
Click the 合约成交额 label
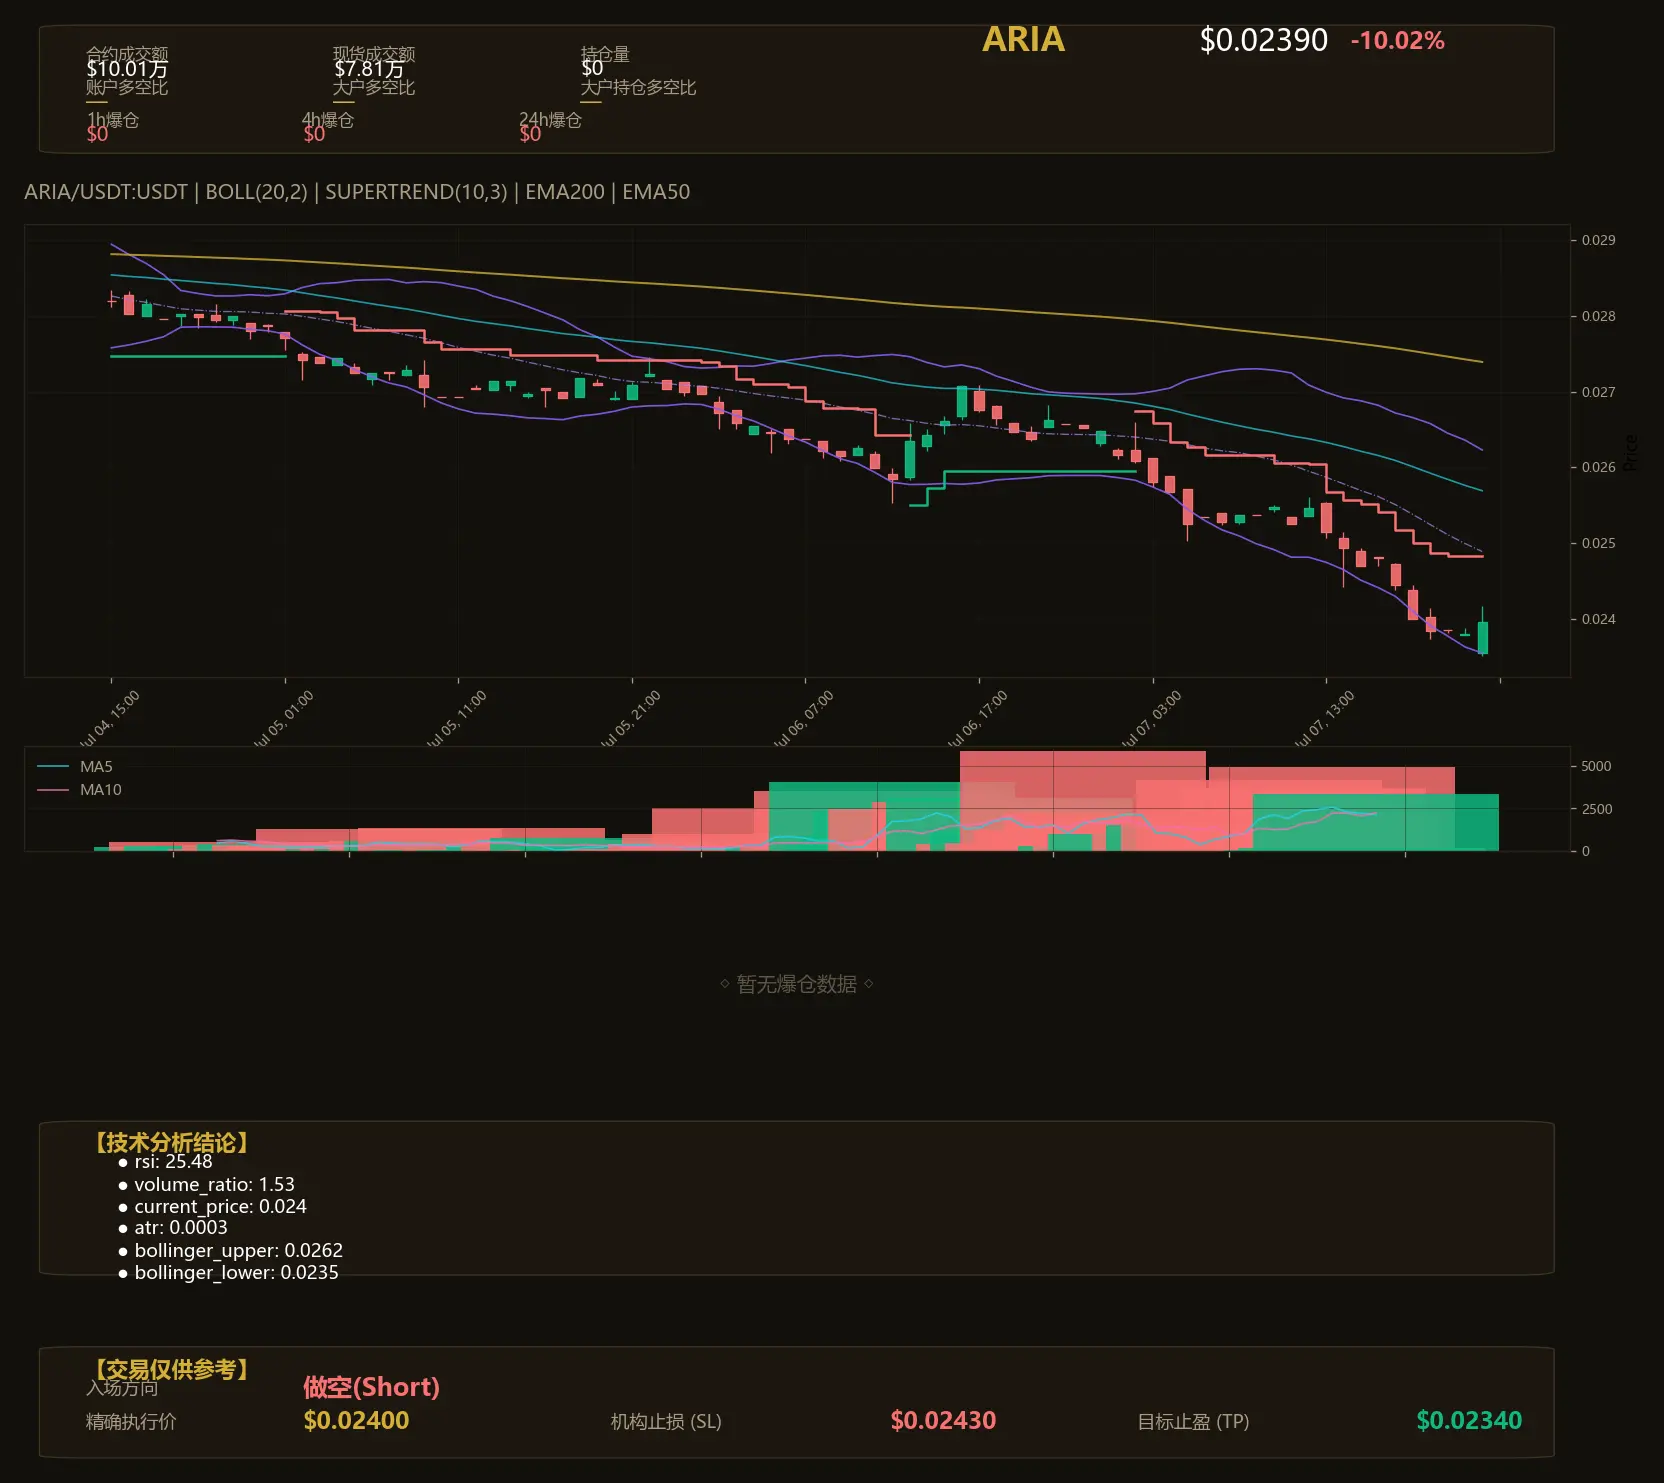(127, 53)
